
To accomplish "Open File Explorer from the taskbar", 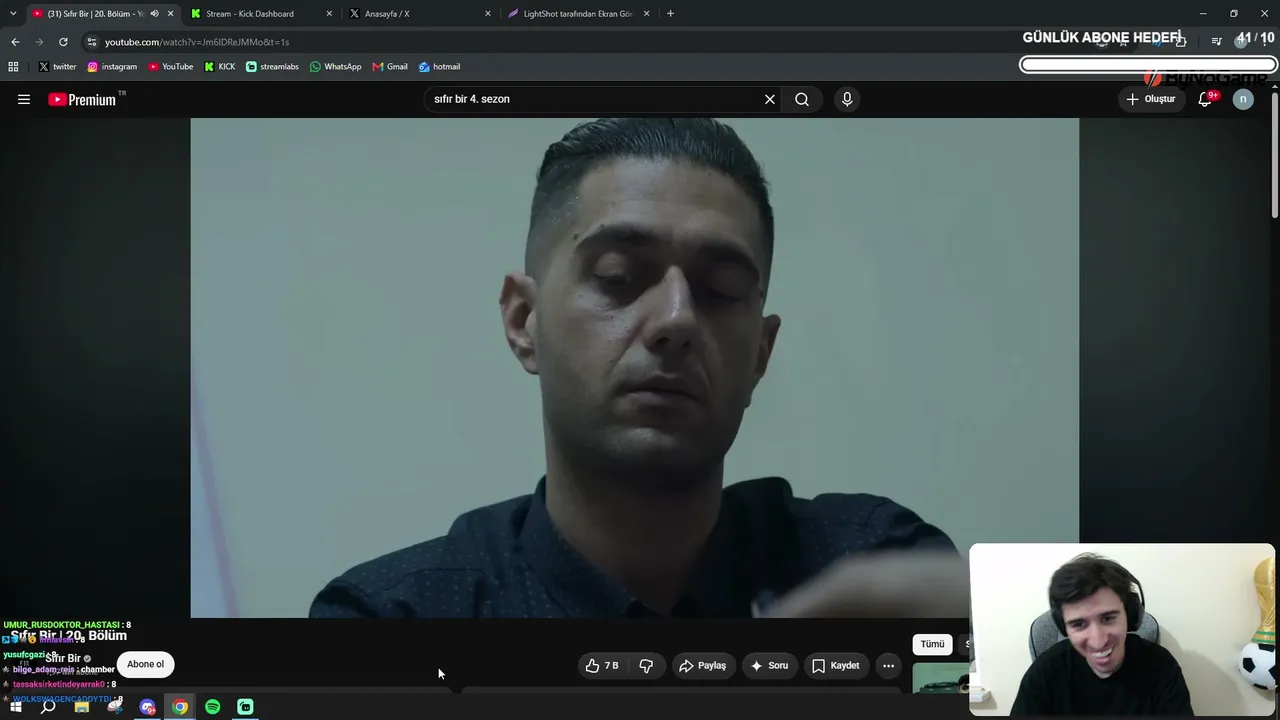I will [x=82, y=707].
